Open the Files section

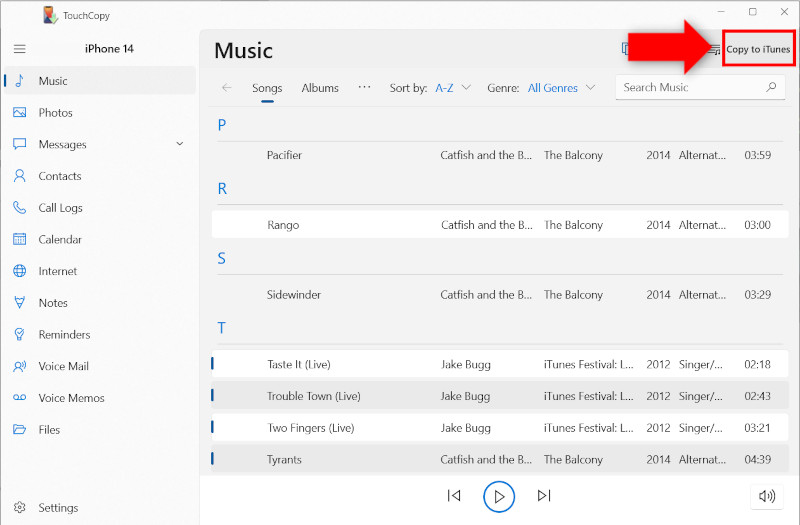pyautogui.click(x=100, y=429)
